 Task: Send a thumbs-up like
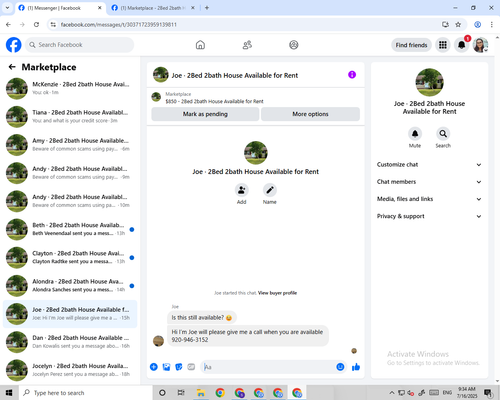point(356,367)
